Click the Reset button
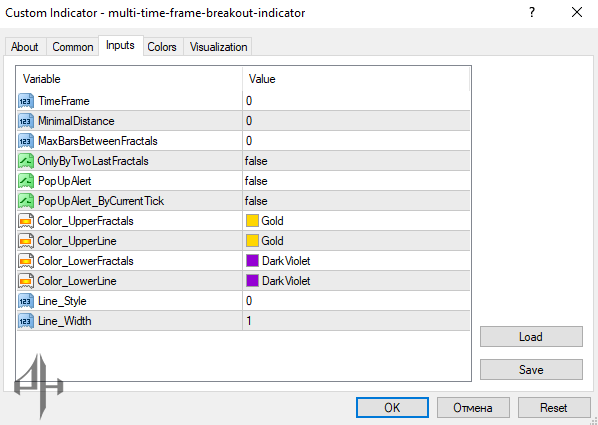 [554, 408]
